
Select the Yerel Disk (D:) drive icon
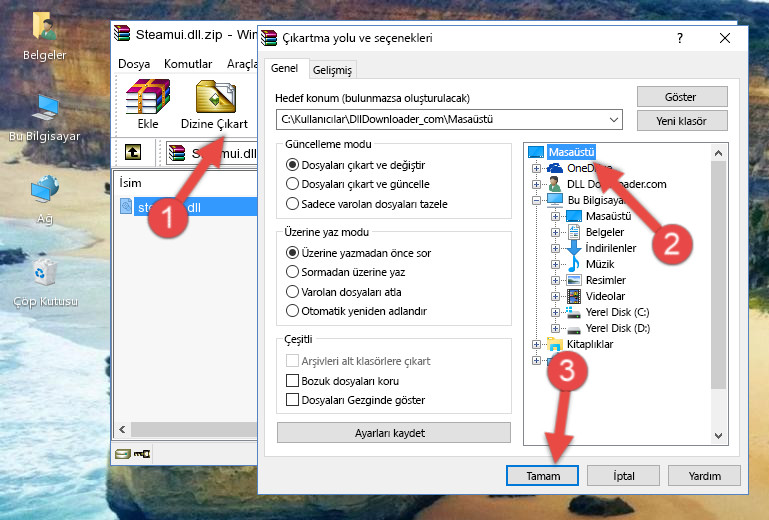pos(573,329)
